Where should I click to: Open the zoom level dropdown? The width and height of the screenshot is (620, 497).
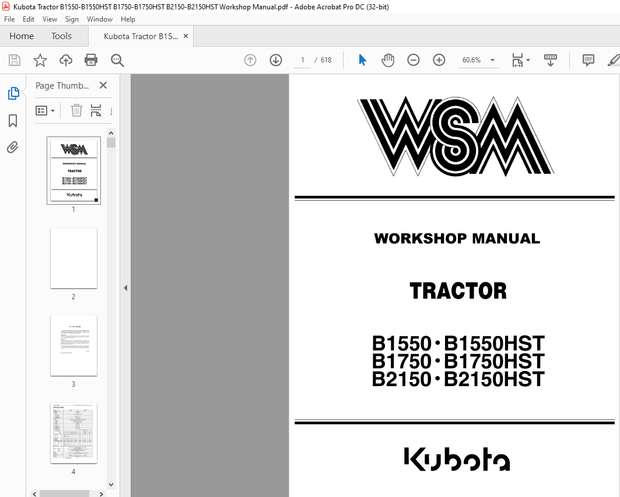pos(492,60)
